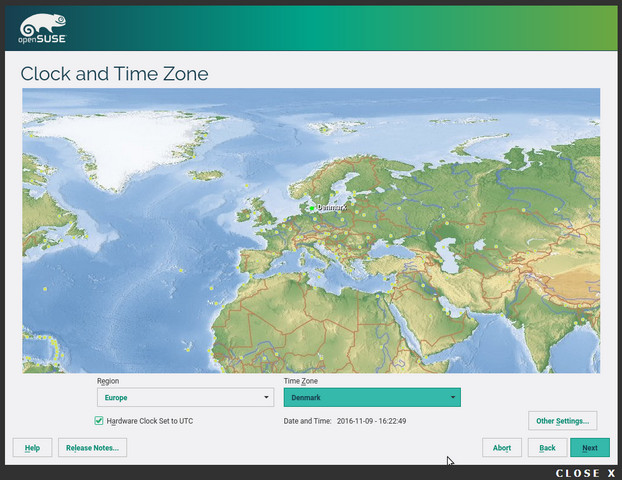
Task: View the Release Notes
Action: coord(92,448)
